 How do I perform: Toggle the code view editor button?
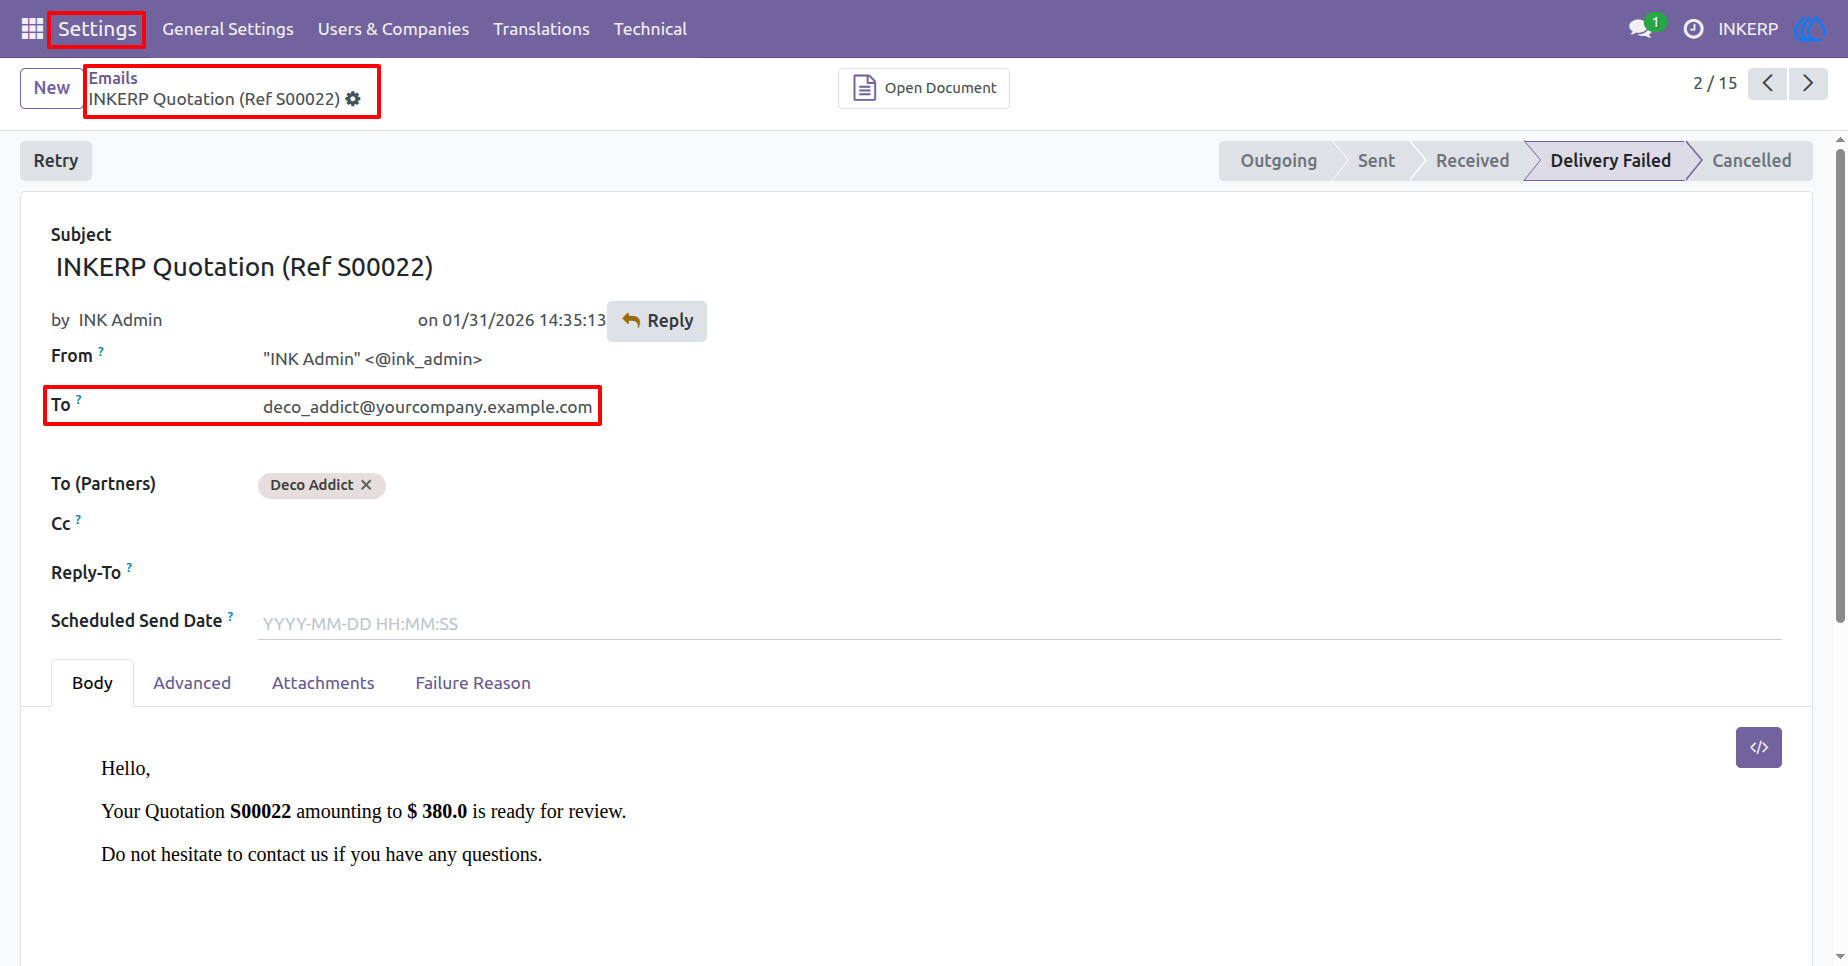[x=1759, y=747]
